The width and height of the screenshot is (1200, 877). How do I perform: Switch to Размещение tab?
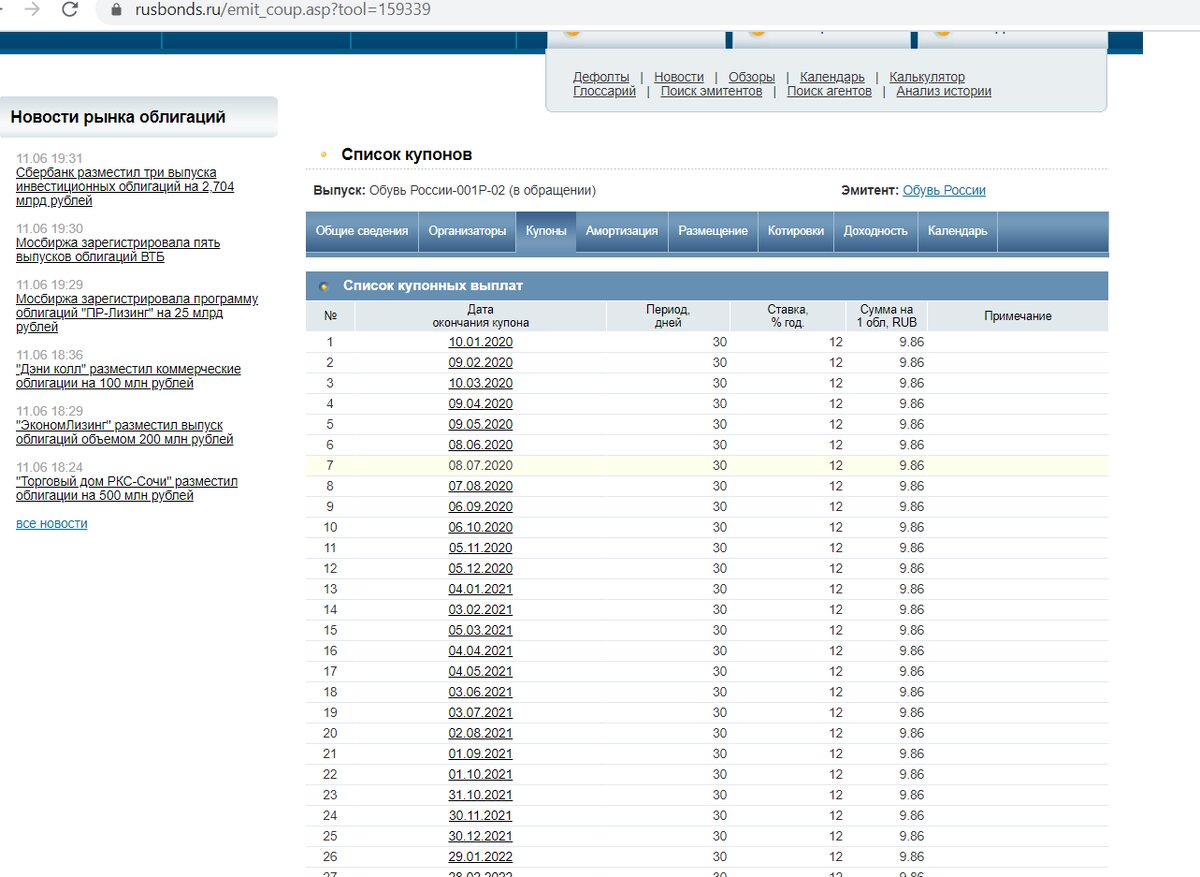[x=713, y=231]
